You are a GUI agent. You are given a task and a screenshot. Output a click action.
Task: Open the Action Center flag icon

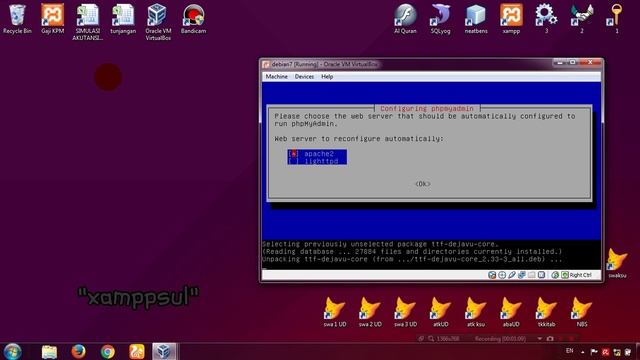pos(594,352)
